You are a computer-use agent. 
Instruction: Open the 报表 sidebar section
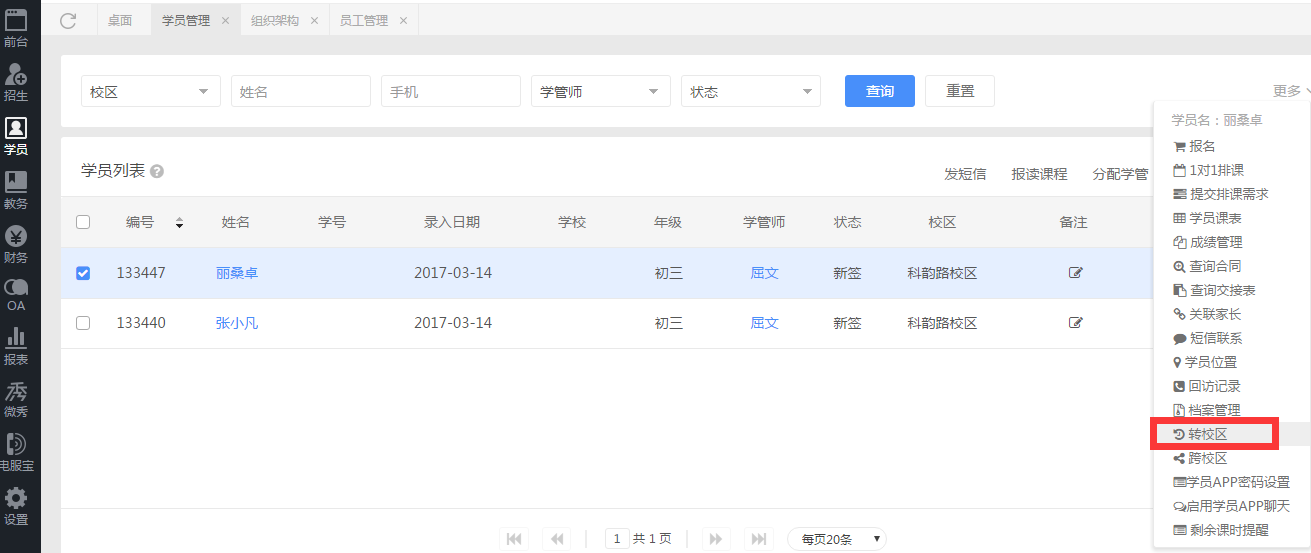(16, 346)
